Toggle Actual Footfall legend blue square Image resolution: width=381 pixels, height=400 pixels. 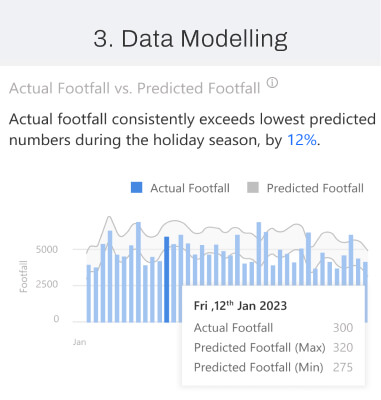pyautogui.click(x=136, y=188)
